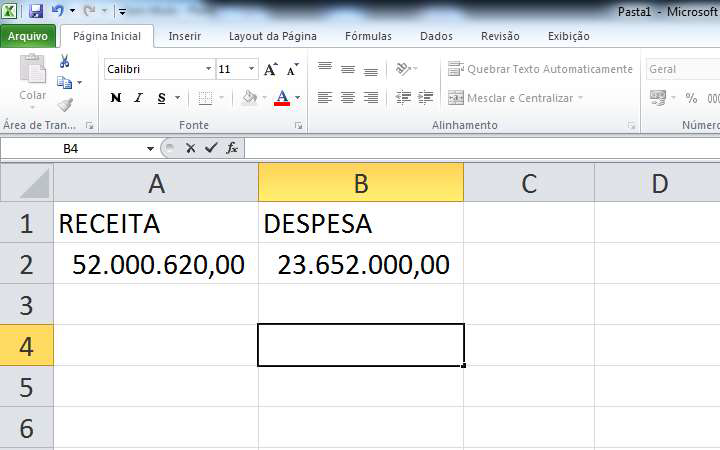
Task: Open the Arquivo tab
Action: tap(28, 36)
